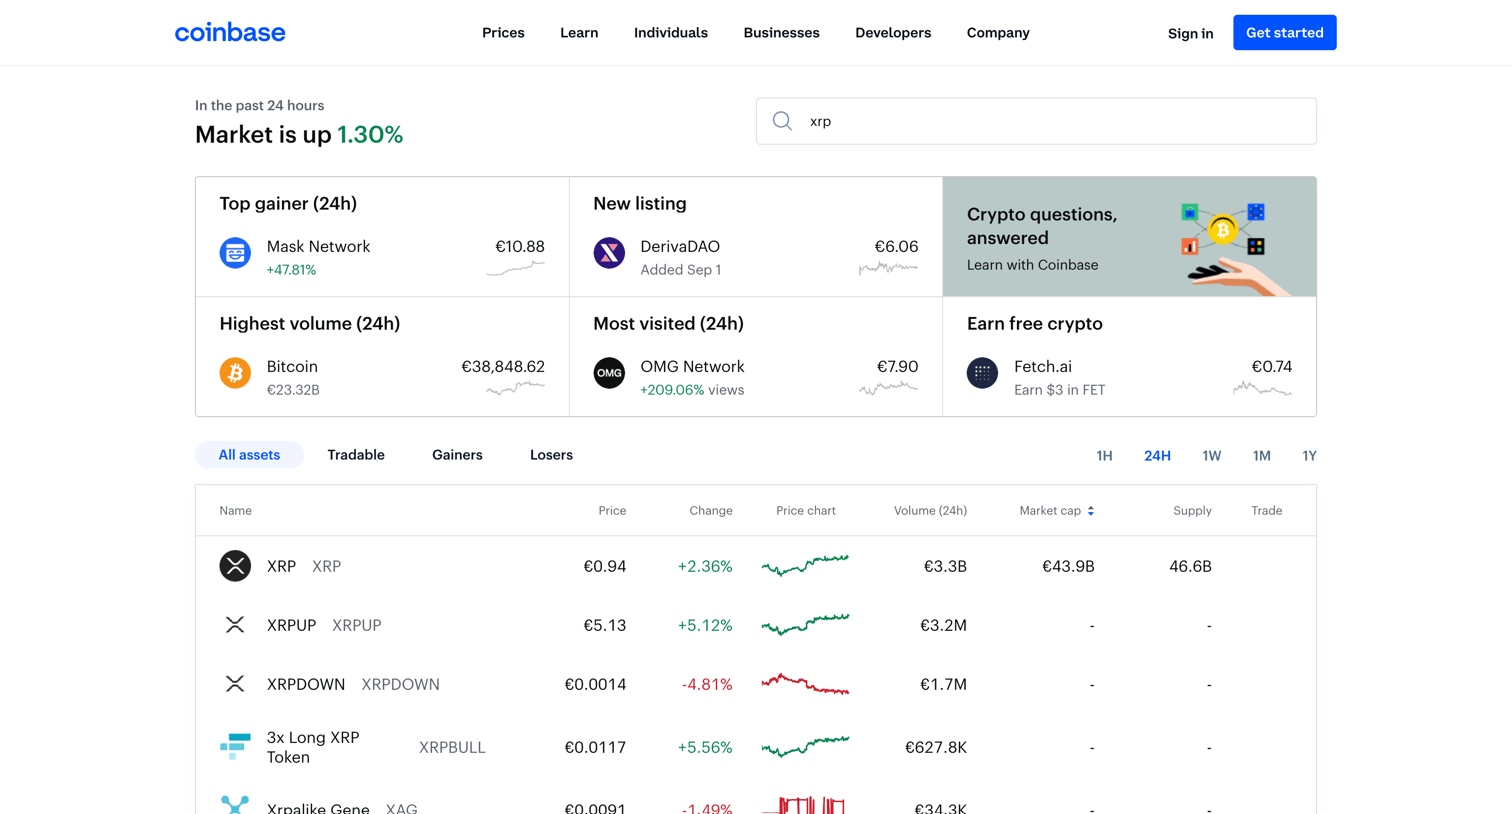The height and width of the screenshot is (814, 1512).
Task: Click the XRP row price chart
Action: pyautogui.click(x=805, y=565)
